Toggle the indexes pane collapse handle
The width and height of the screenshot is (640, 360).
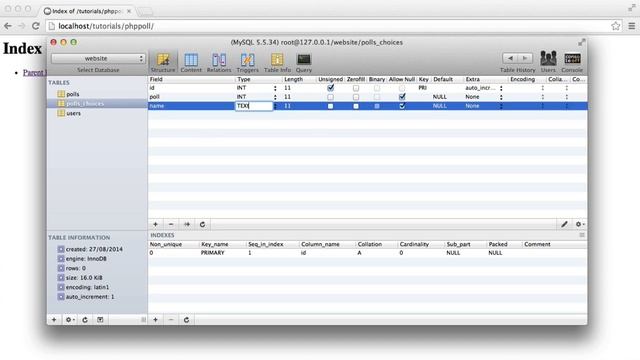(x=582, y=235)
